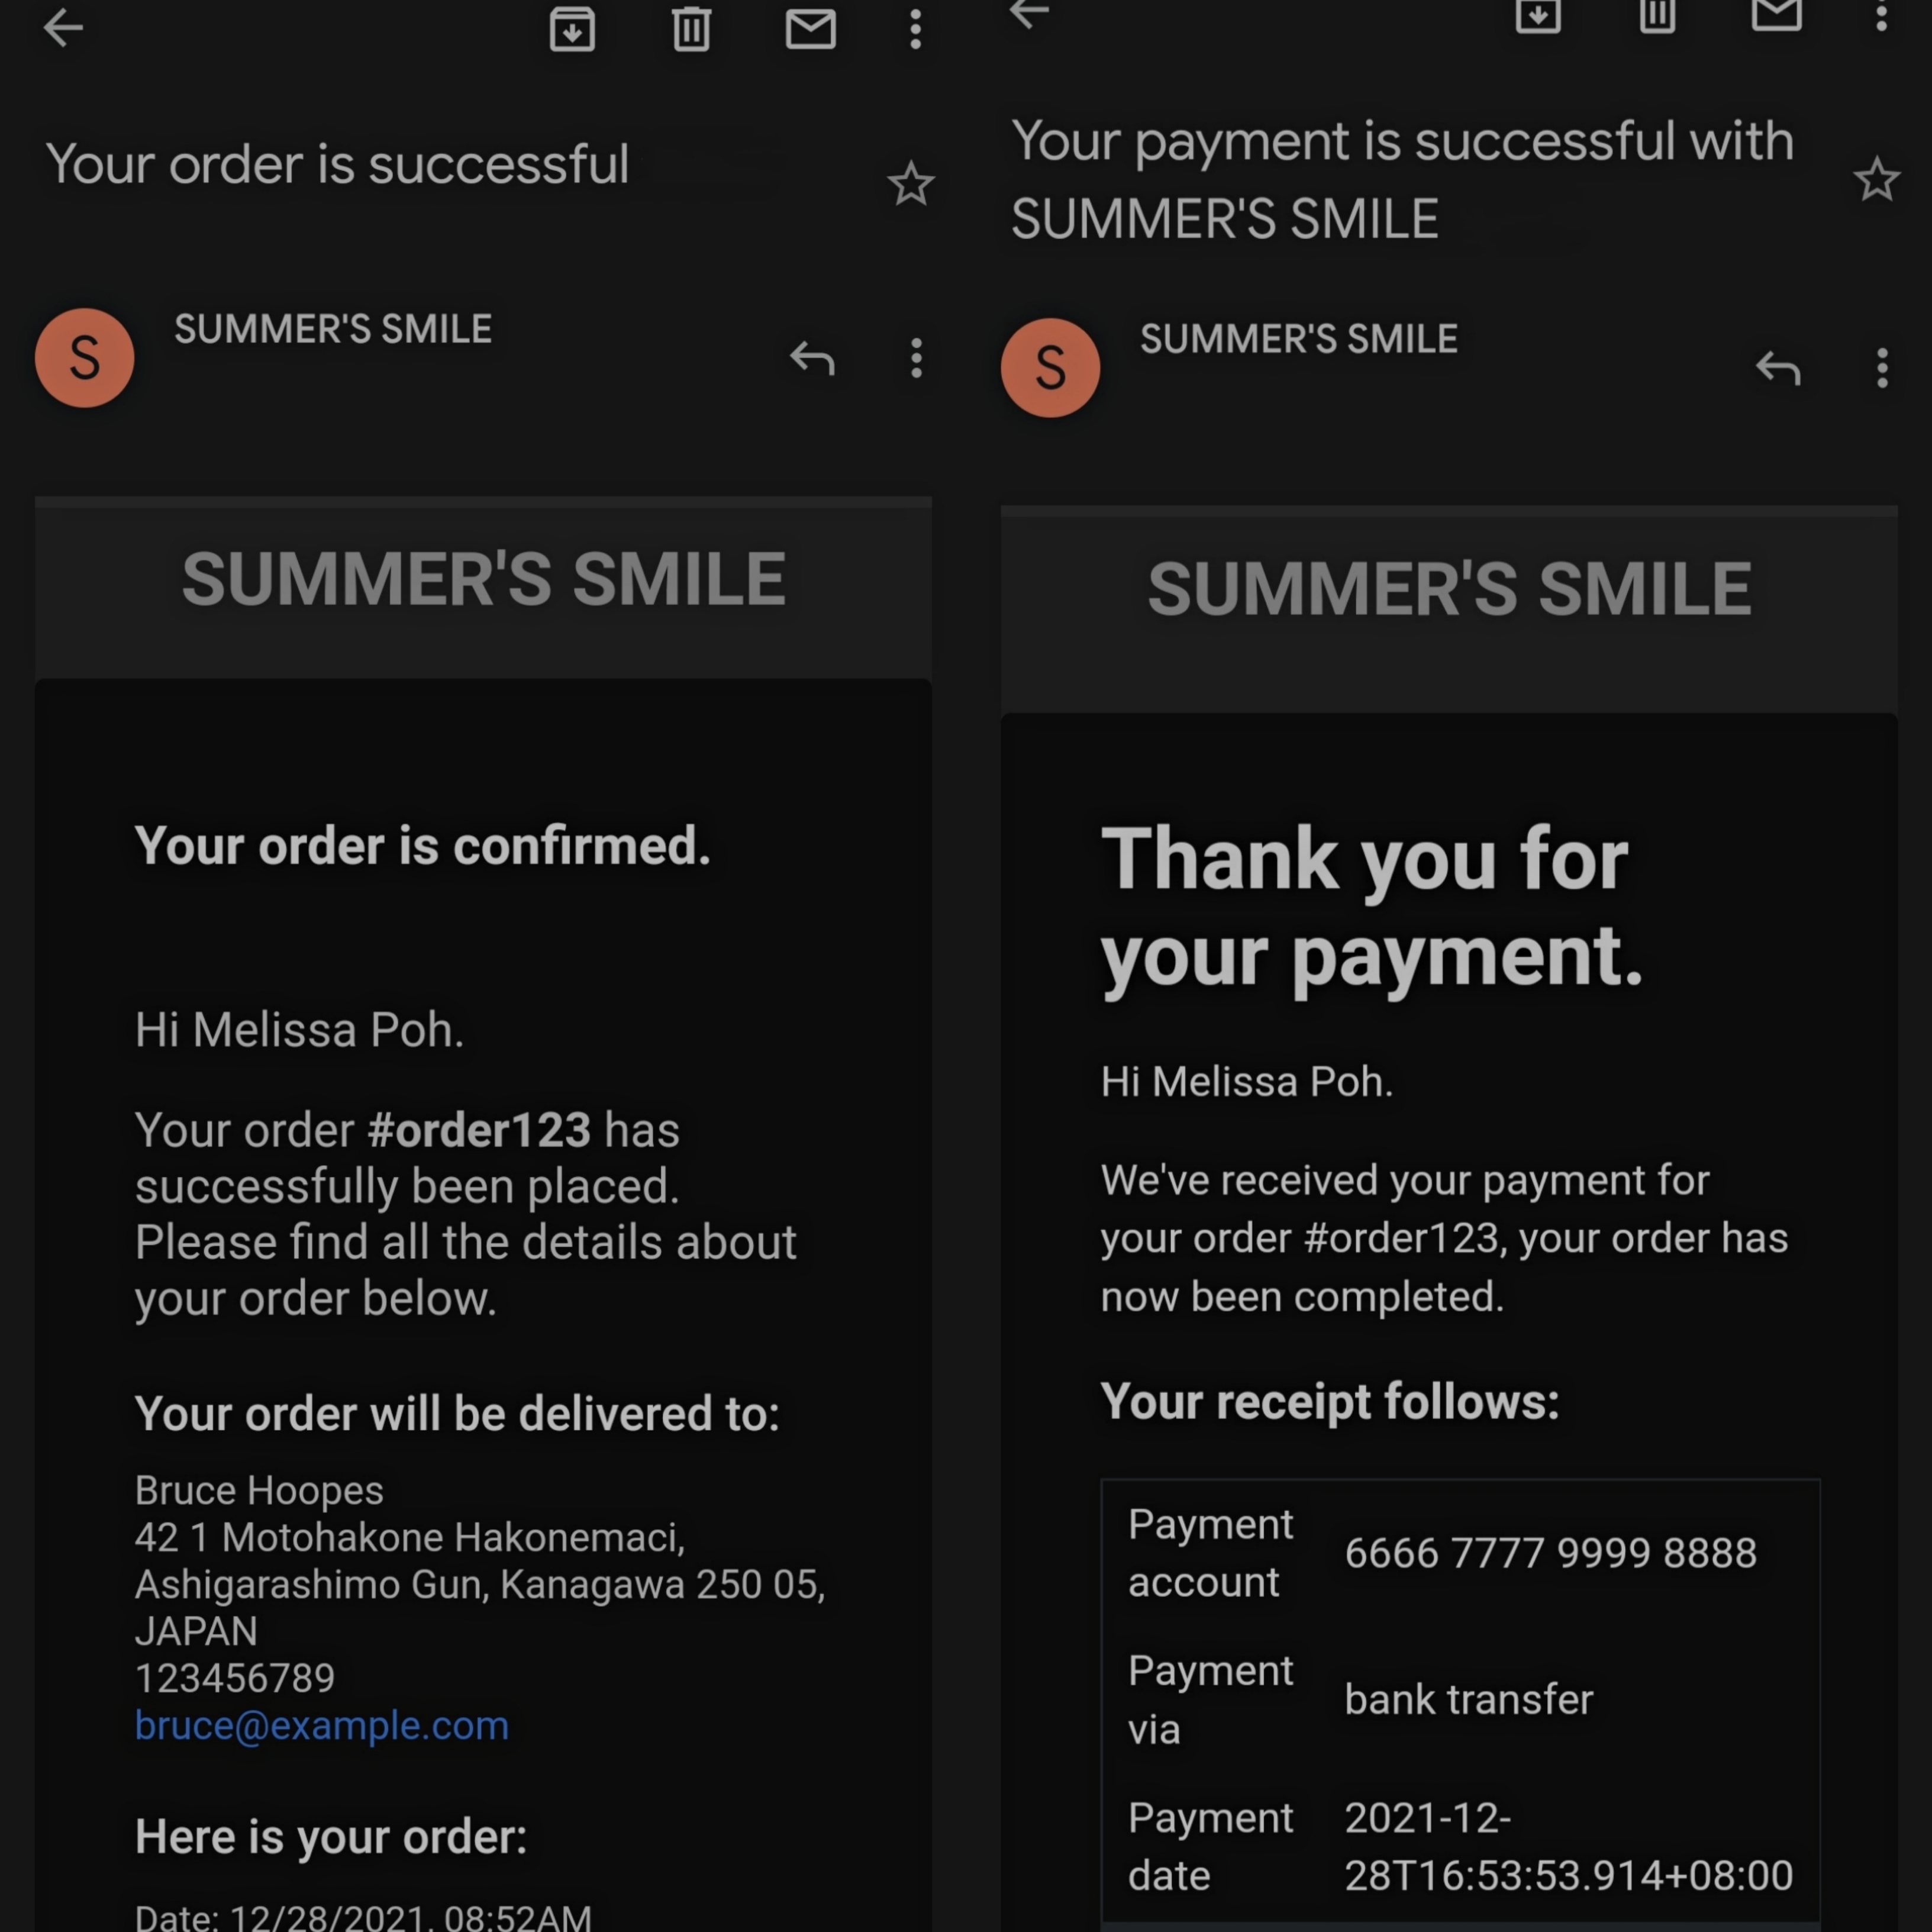Go back from the order email

(x=63, y=28)
